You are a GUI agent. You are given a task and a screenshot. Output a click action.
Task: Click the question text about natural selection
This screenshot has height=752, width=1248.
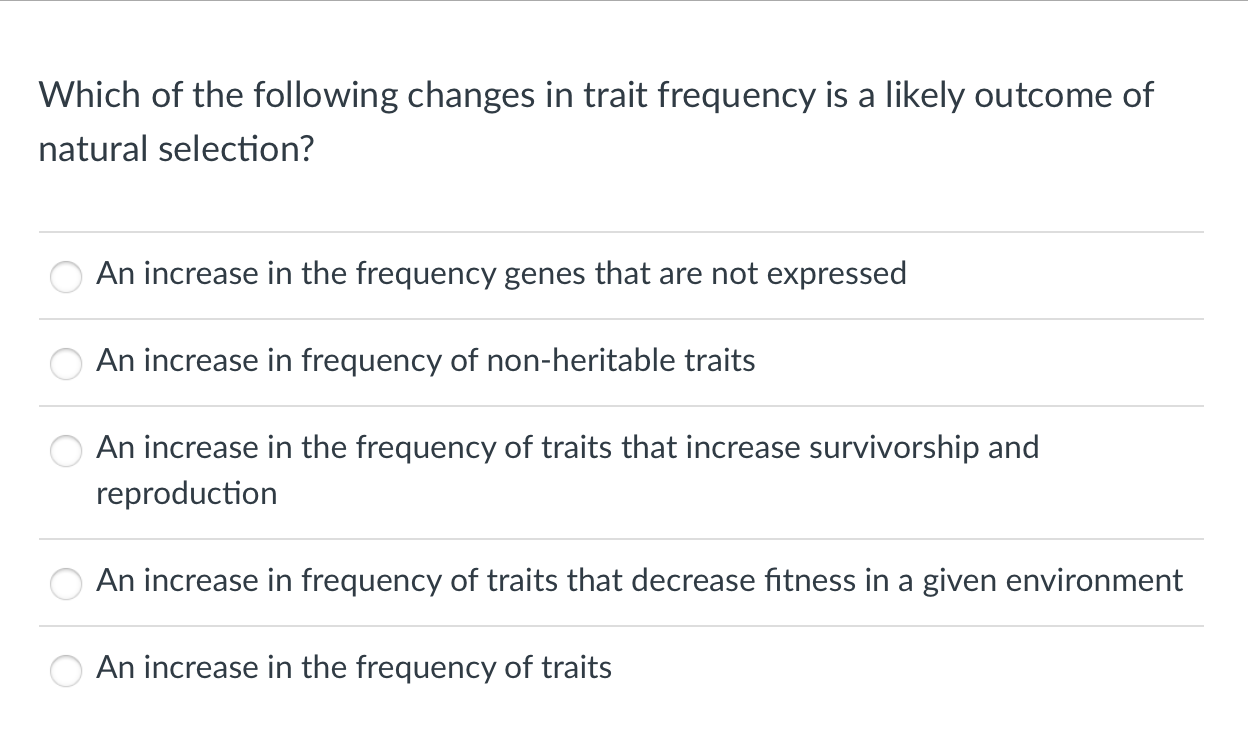[594, 95]
